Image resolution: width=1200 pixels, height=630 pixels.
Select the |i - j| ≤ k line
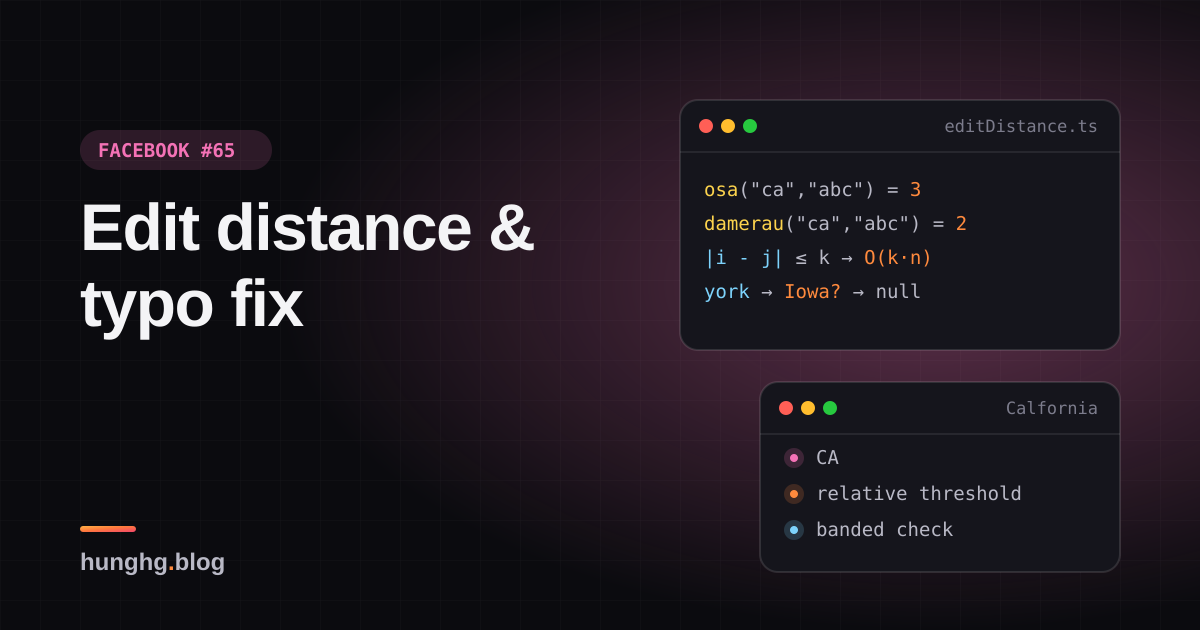pos(818,258)
